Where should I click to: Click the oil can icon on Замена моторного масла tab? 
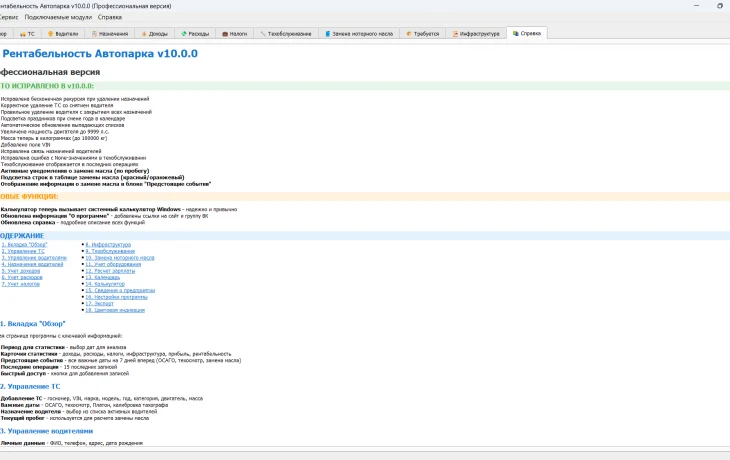click(327, 34)
